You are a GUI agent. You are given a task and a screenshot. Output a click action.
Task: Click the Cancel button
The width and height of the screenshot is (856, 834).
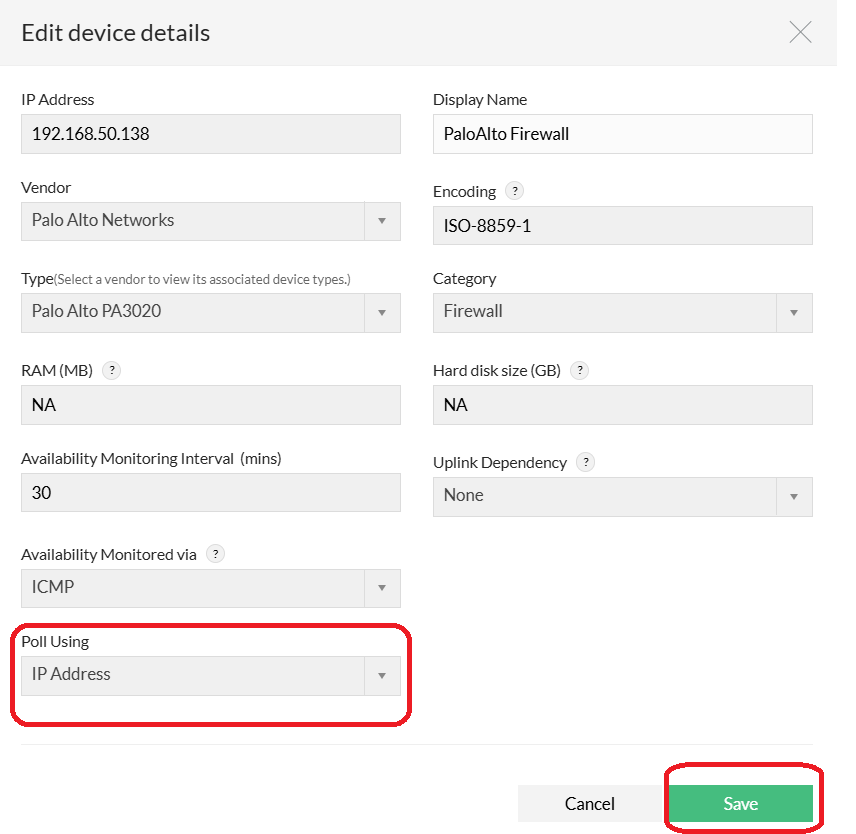coord(589,803)
